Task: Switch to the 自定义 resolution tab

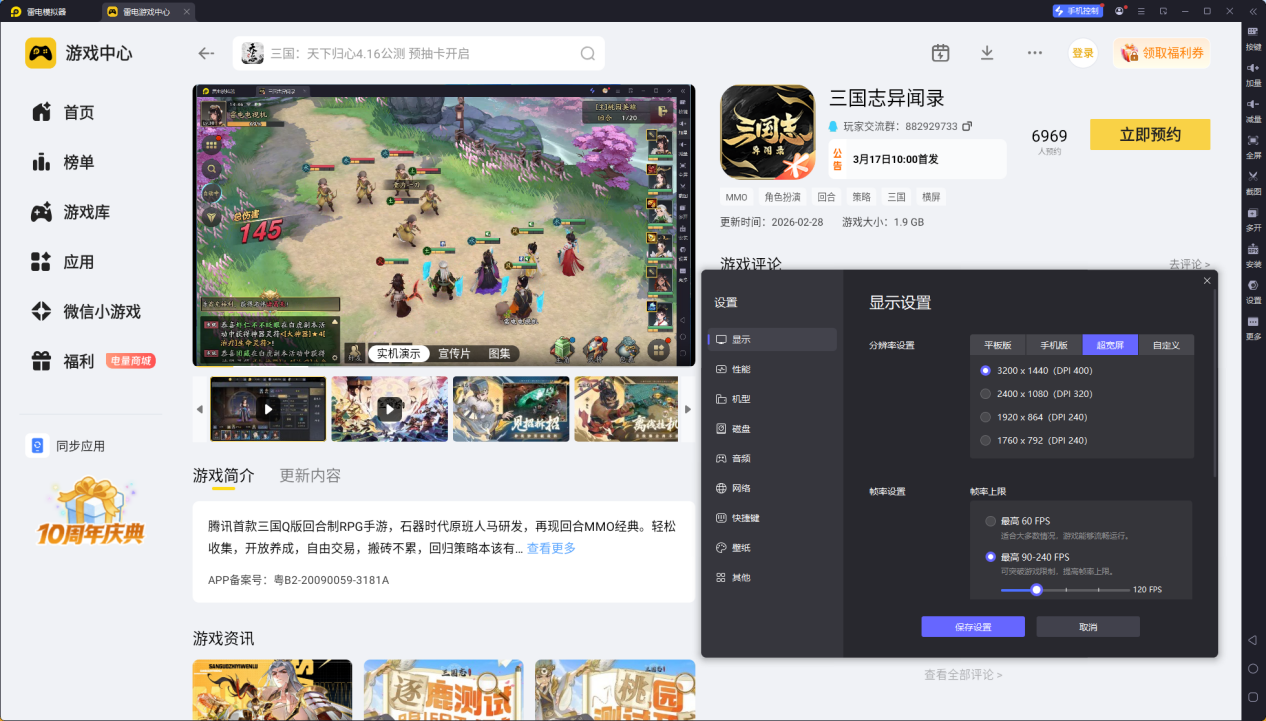Action: [x=1166, y=345]
